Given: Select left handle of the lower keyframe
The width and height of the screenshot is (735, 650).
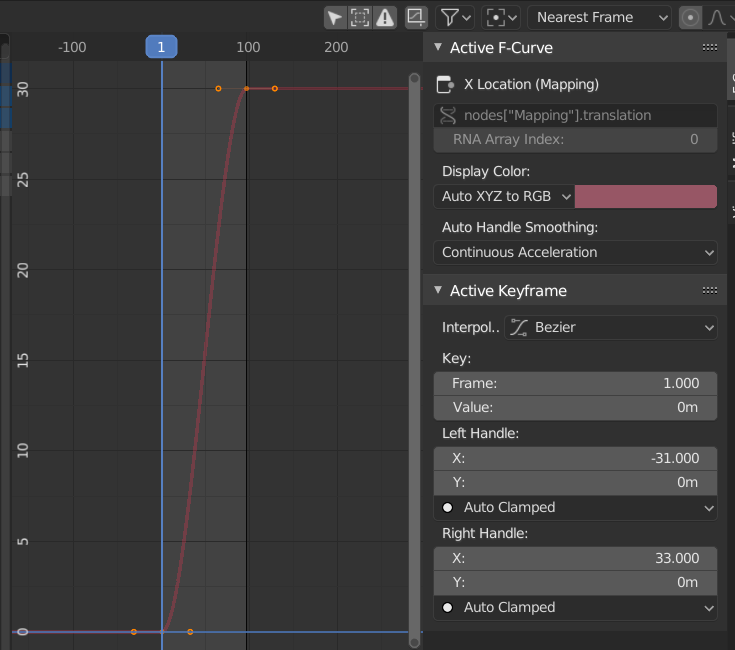Looking at the screenshot, I should pyautogui.click(x=134, y=632).
